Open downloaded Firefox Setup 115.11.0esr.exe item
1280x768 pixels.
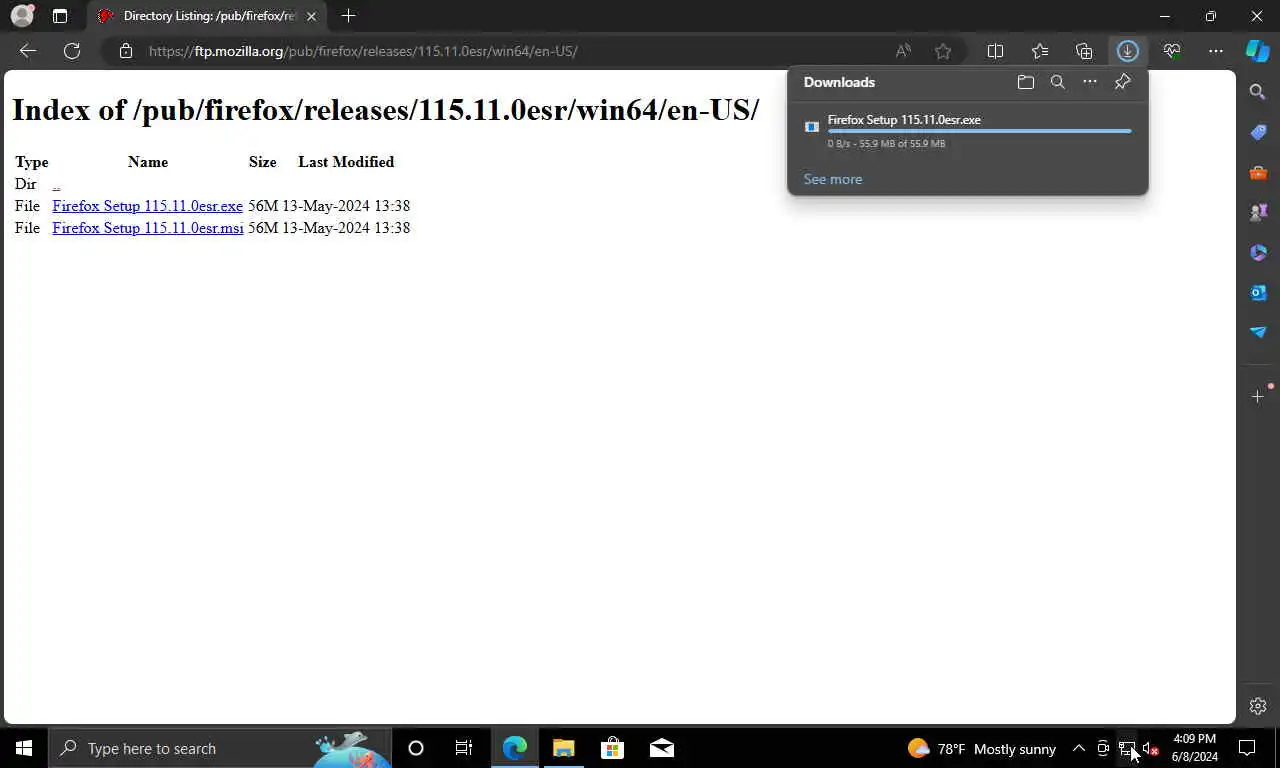coord(904,120)
